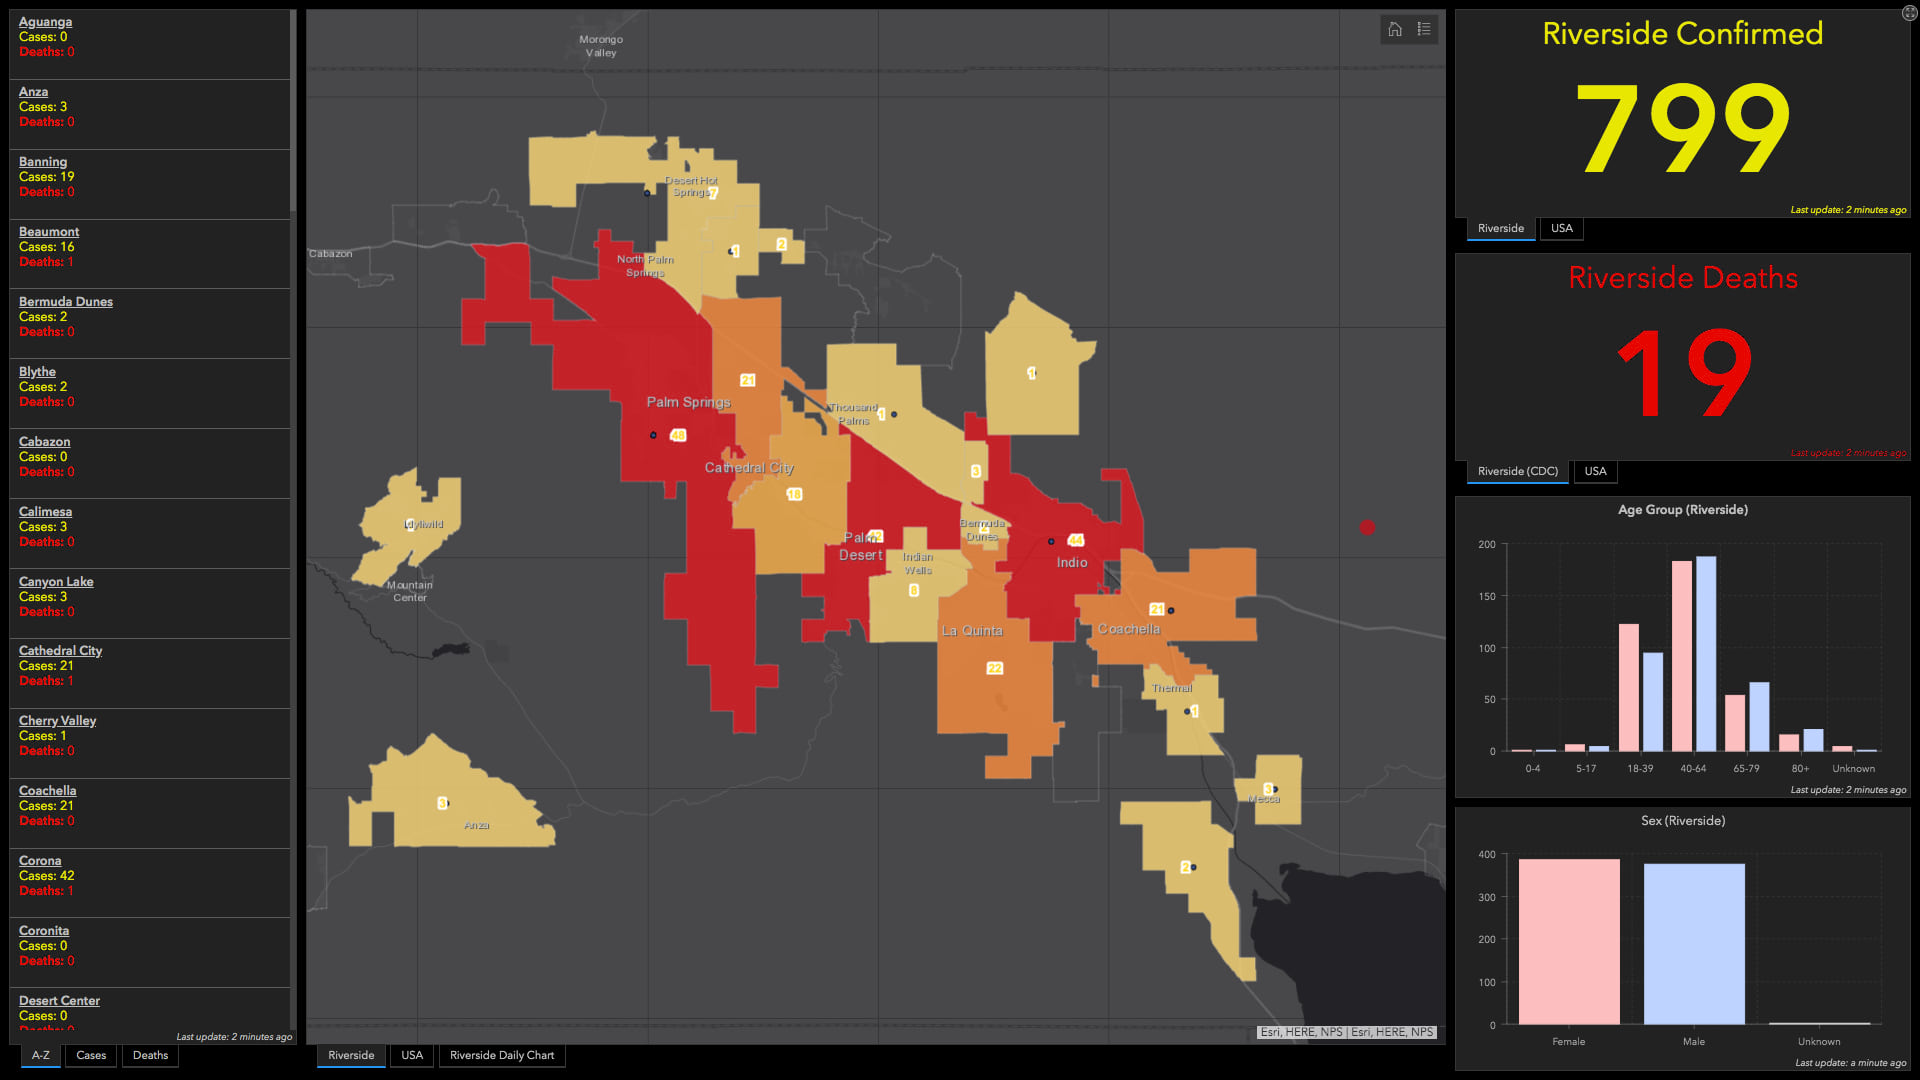Toggle the sidebar list to sort by Deaths
The image size is (1920, 1080).
[149, 1055]
